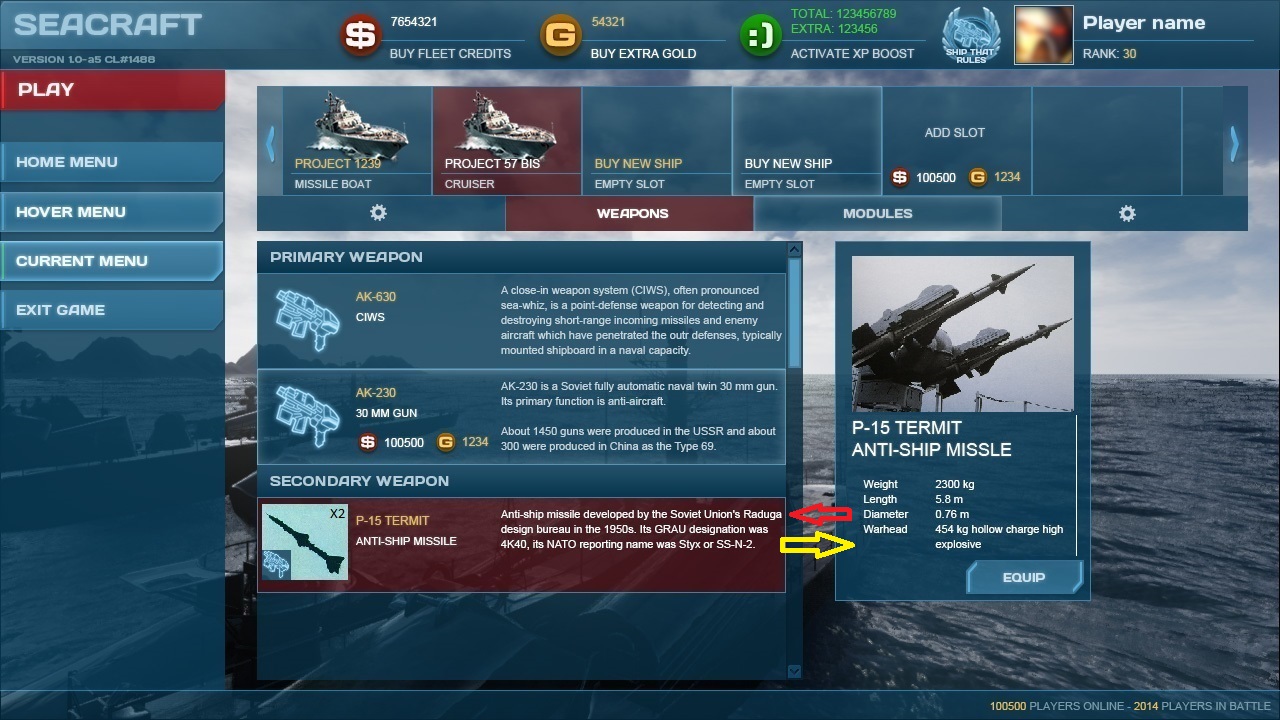Open the right gear settings tab
This screenshot has width=1280, height=720.
[1127, 213]
